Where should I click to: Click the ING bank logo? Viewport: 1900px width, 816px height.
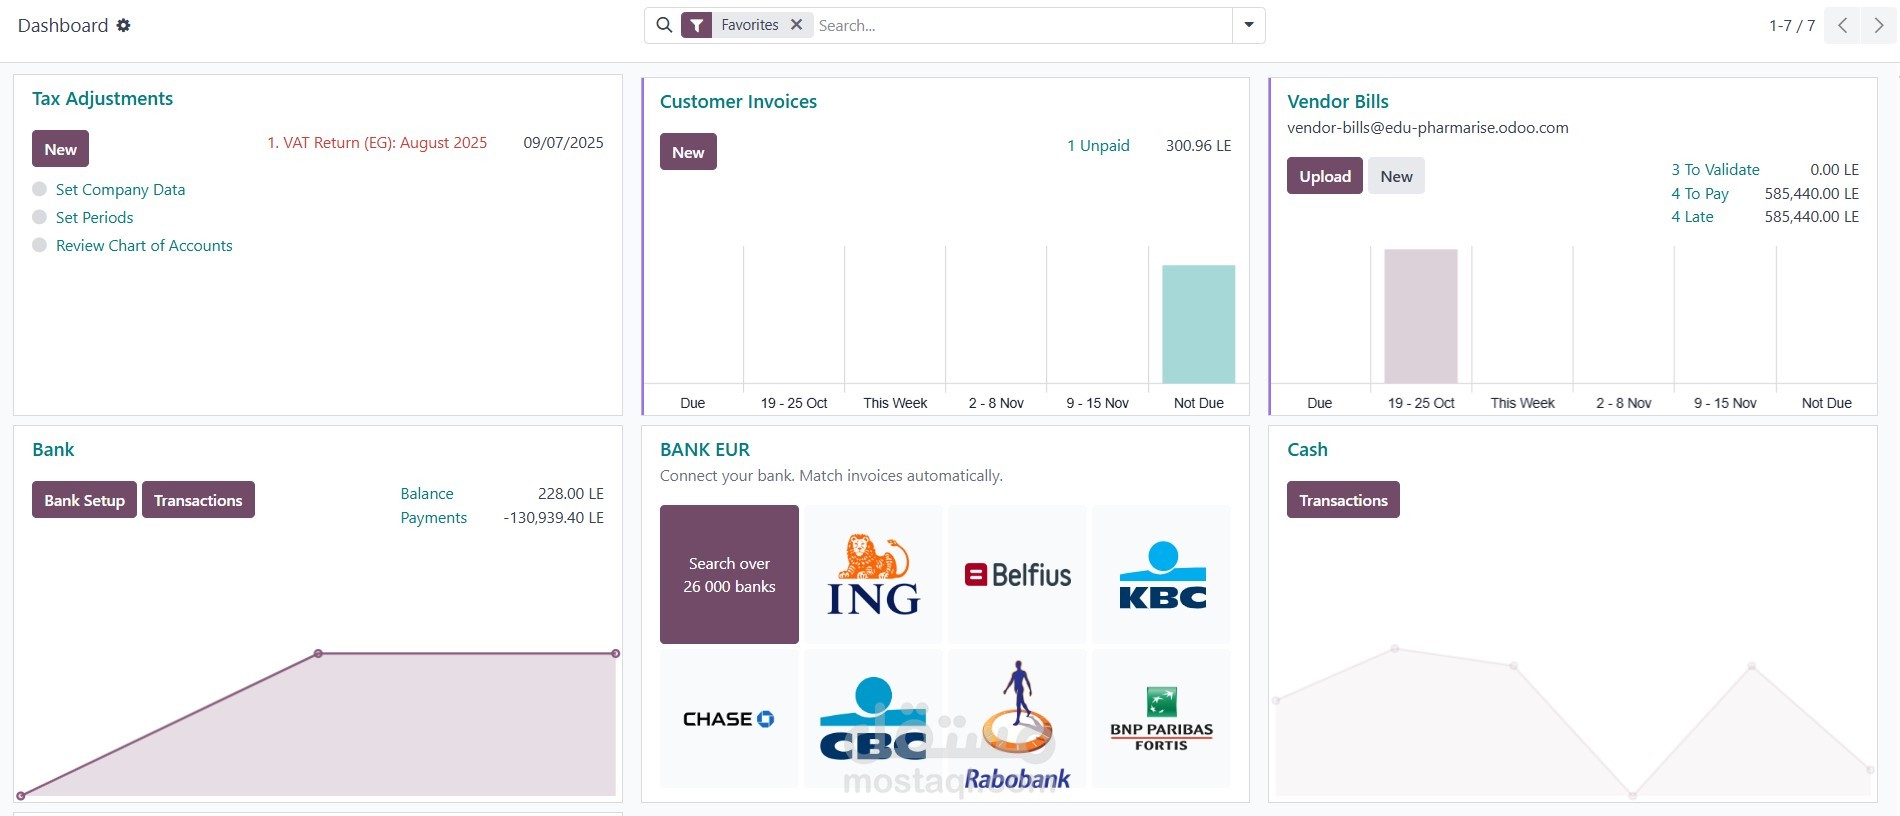coord(873,574)
